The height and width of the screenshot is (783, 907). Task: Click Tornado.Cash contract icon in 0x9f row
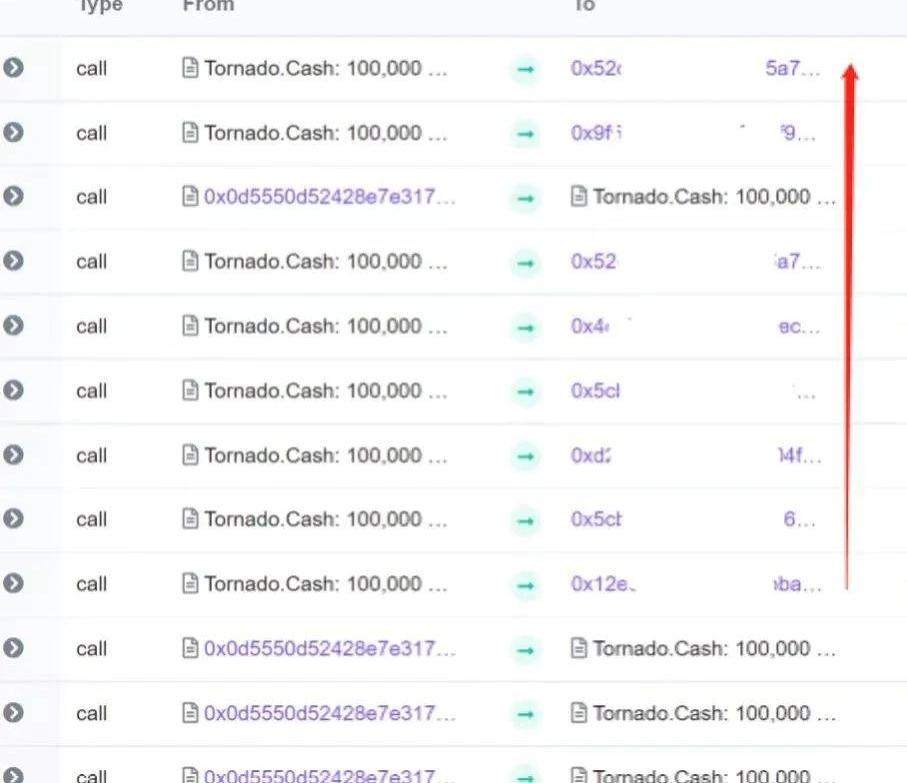pos(190,133)
